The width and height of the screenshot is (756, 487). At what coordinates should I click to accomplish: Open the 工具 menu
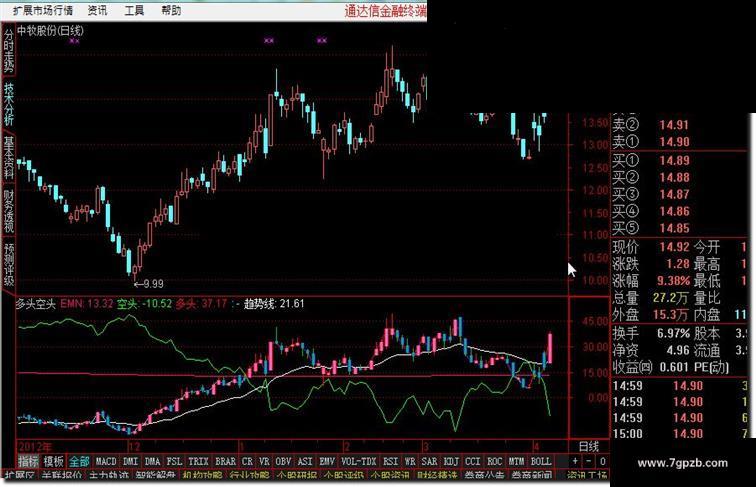click(x=134, y=10)
